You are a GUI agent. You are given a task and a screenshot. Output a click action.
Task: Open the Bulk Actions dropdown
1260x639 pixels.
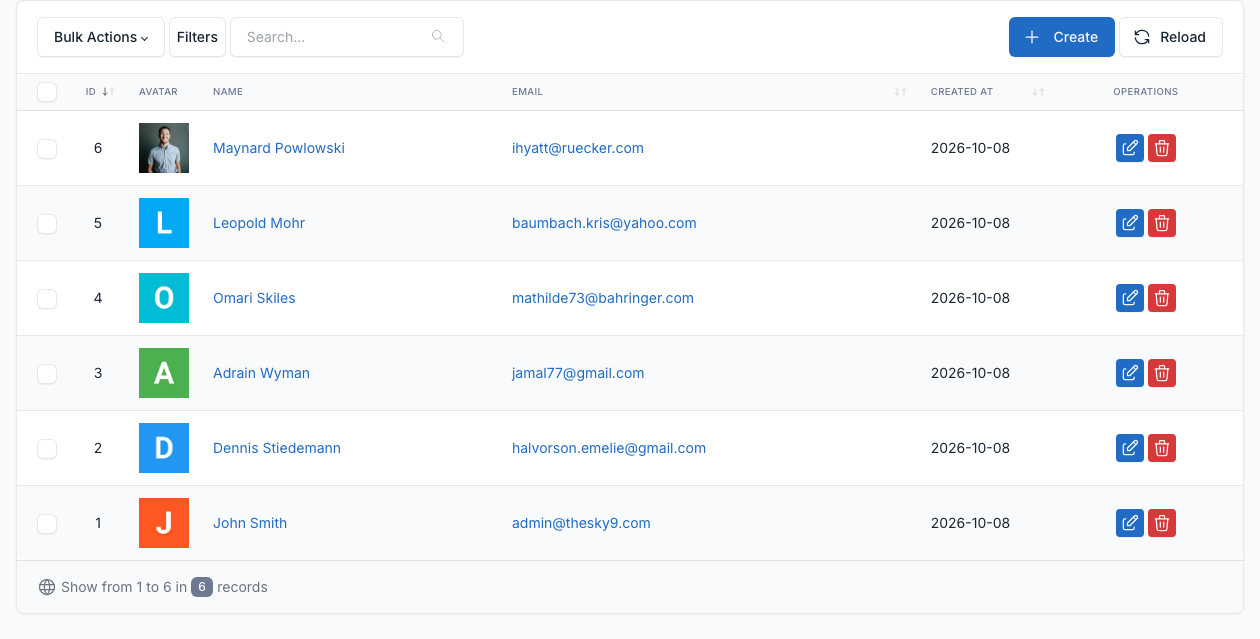[101, 37]
